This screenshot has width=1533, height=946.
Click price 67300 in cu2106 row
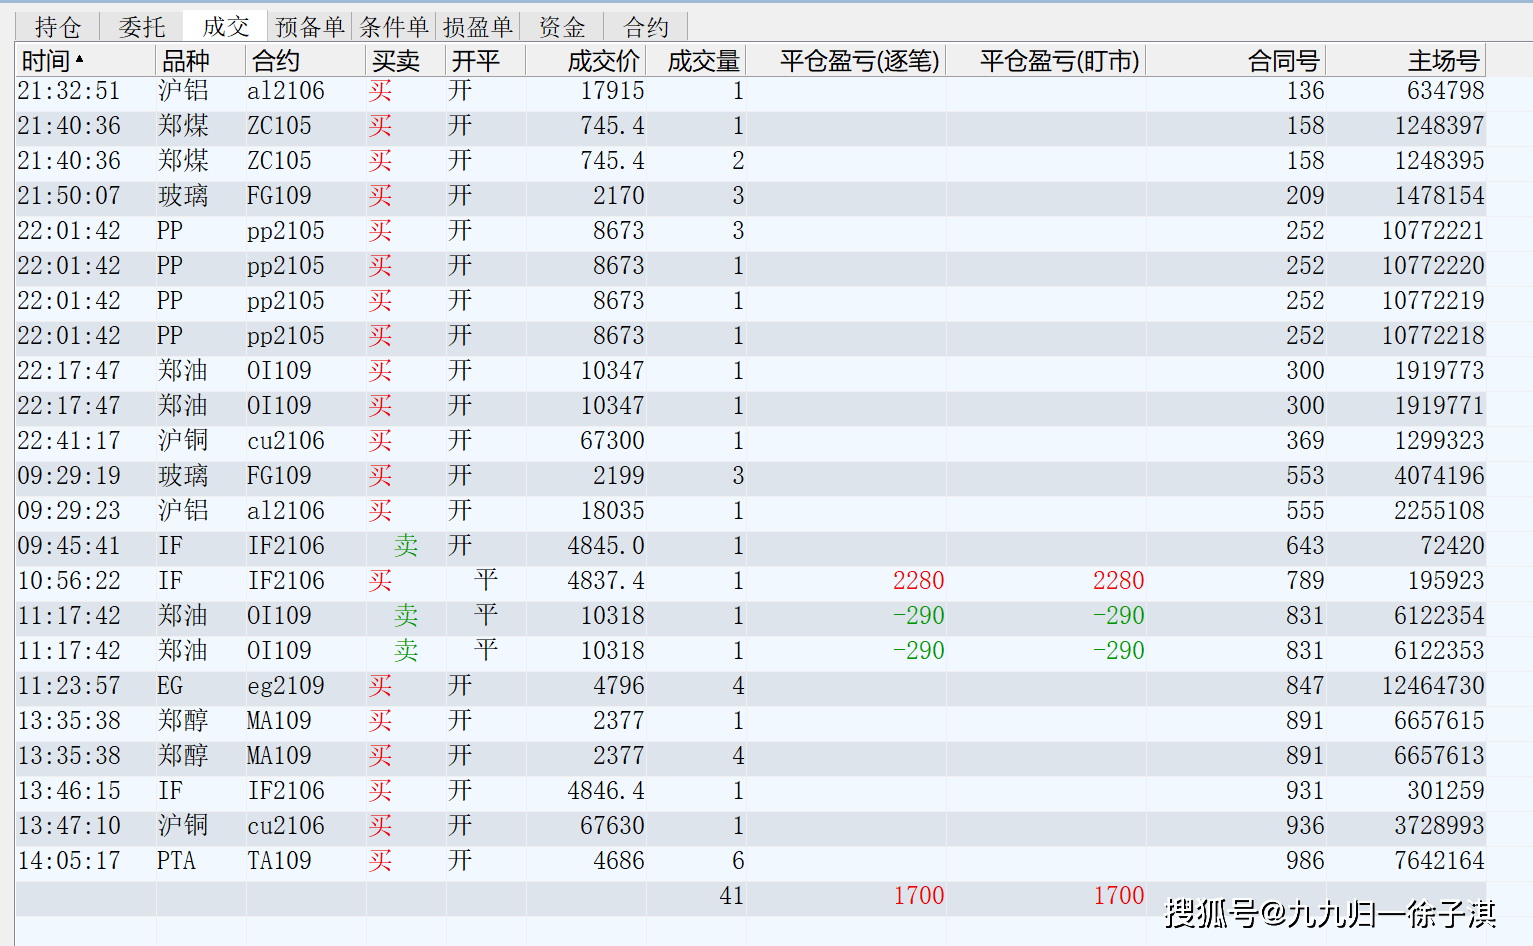tap(612, 441)
